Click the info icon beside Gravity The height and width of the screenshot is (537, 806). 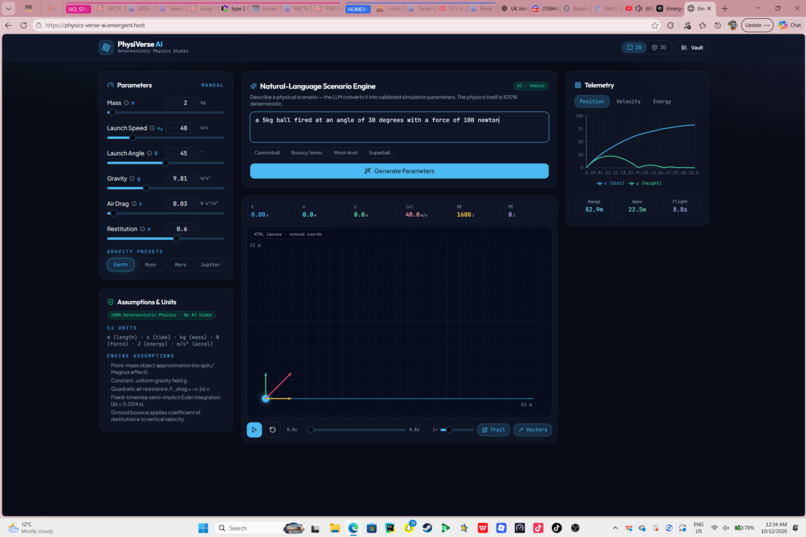(x=132, y=178)
